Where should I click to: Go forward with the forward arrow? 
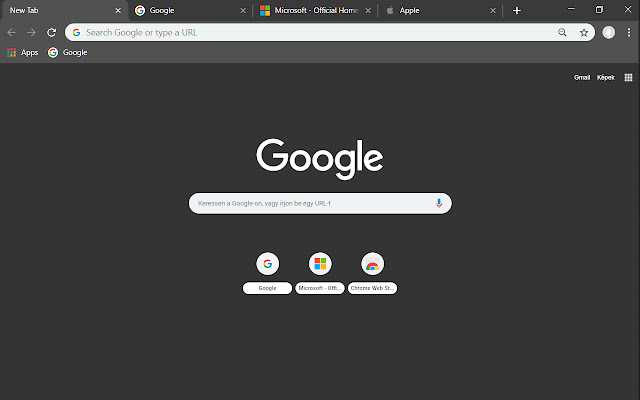click(31, 32)
